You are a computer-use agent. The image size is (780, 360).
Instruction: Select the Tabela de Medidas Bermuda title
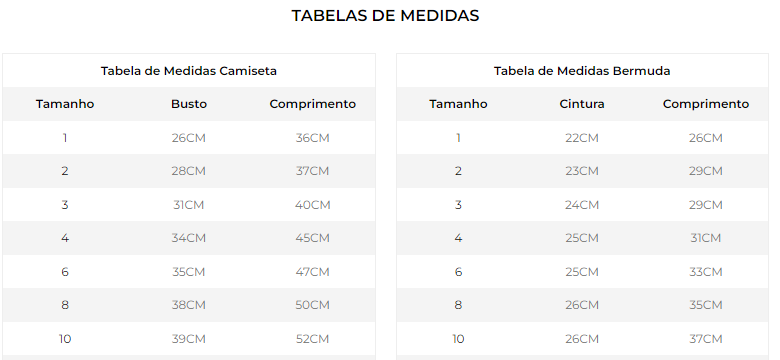pos(582,71)
